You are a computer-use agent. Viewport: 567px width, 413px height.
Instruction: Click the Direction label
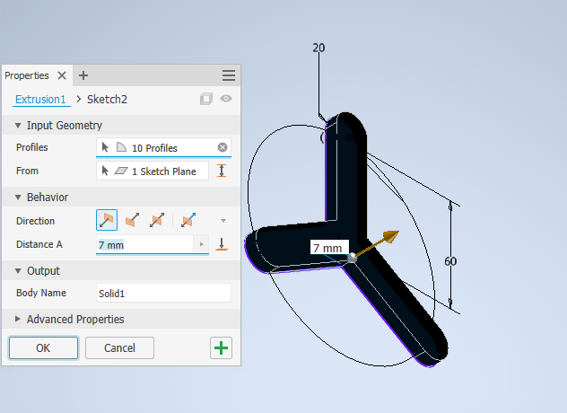point(35,221)
